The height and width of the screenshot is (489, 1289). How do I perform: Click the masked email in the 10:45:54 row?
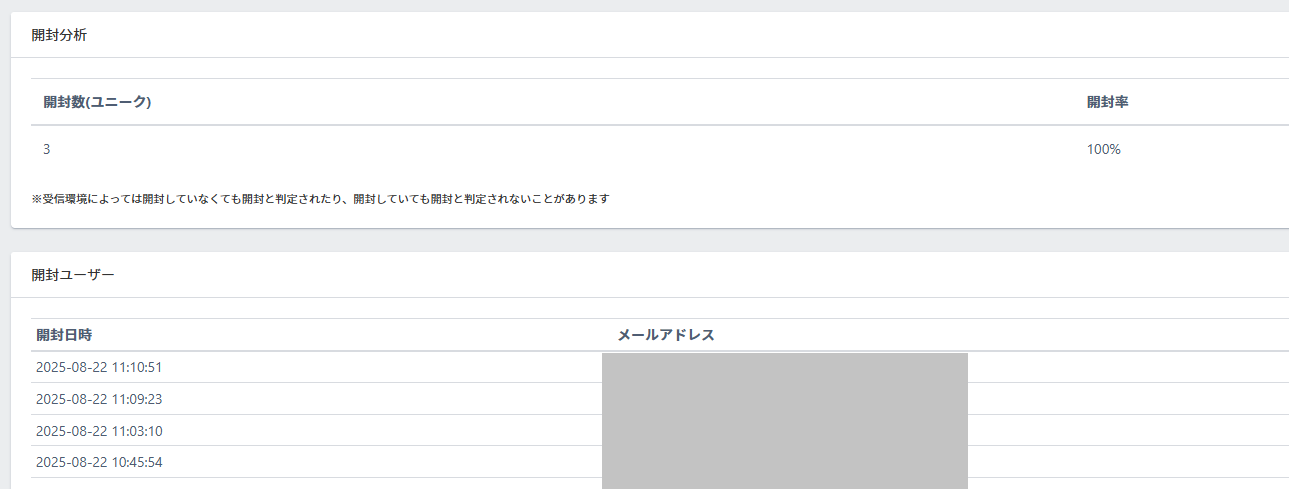click(784, 463)
